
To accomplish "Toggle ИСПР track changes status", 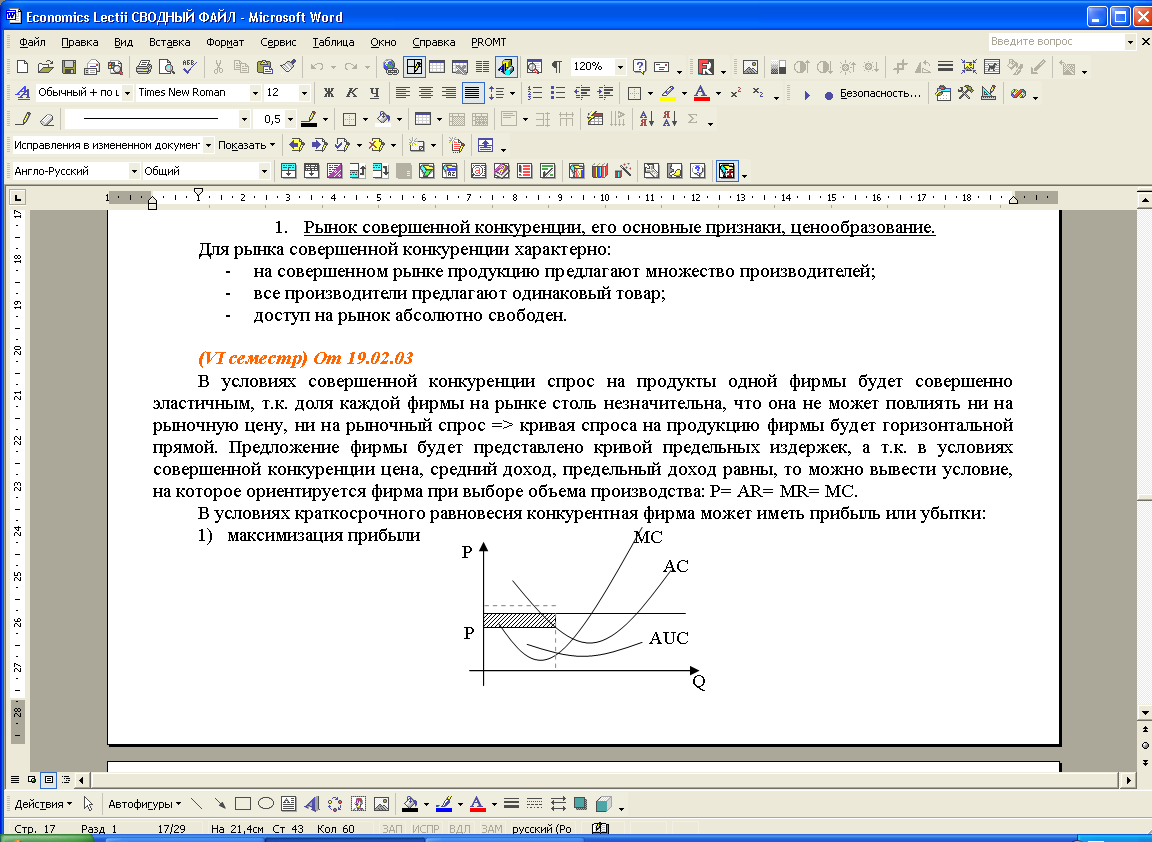I will tap(425, 829).
